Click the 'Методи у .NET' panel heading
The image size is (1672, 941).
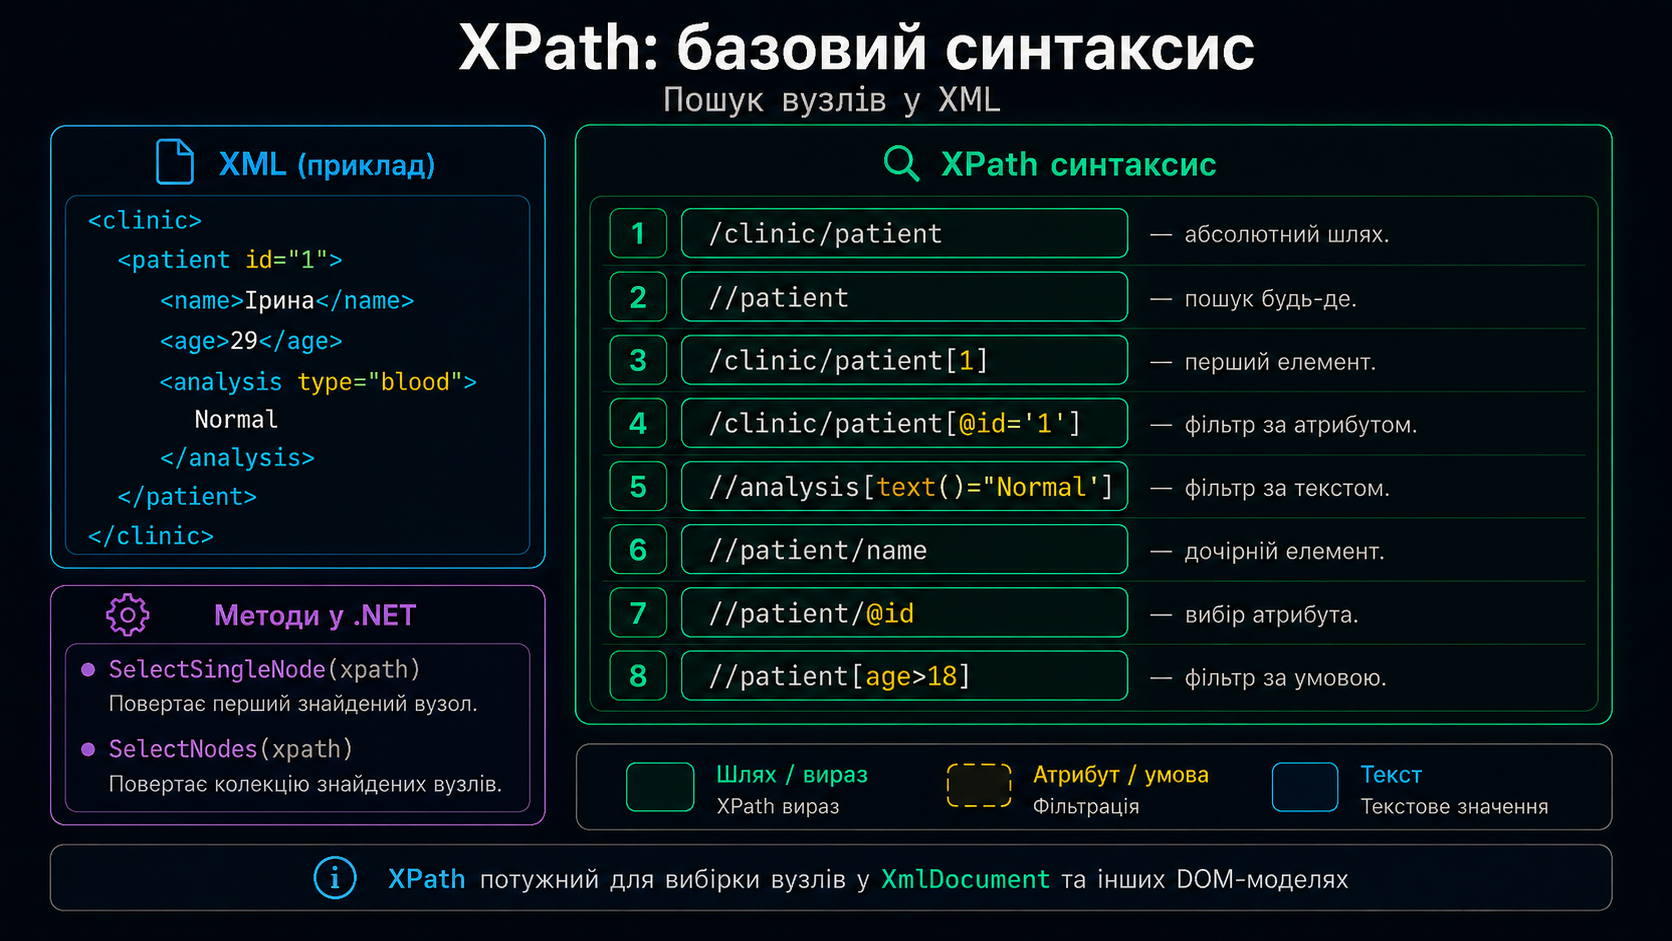315,615
